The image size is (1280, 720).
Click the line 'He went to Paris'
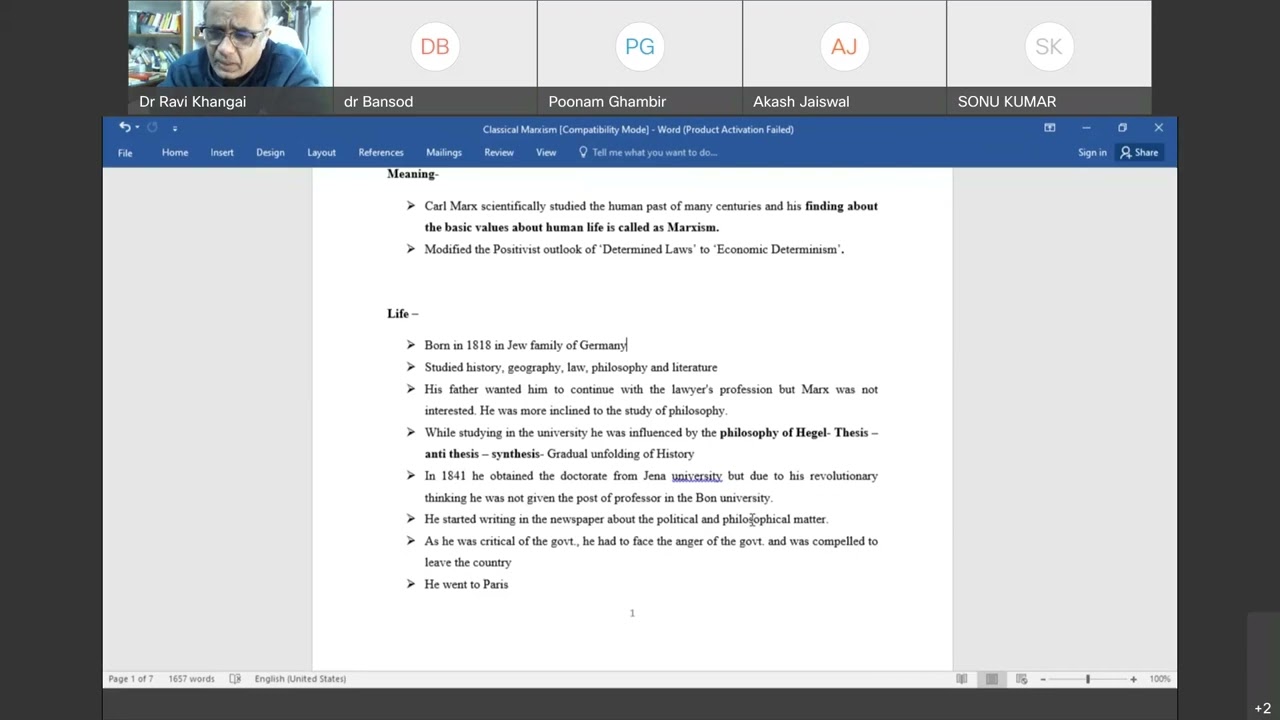point(466,584)
